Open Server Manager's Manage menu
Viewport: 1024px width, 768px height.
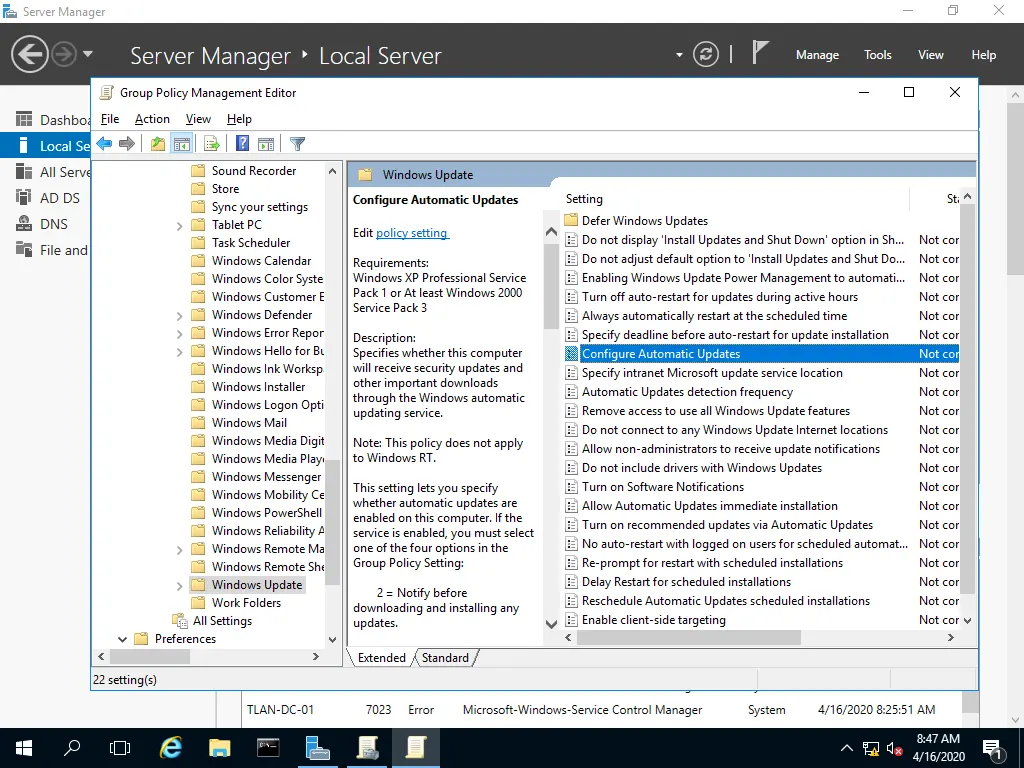pyautogui.click(x=817, y=55)
